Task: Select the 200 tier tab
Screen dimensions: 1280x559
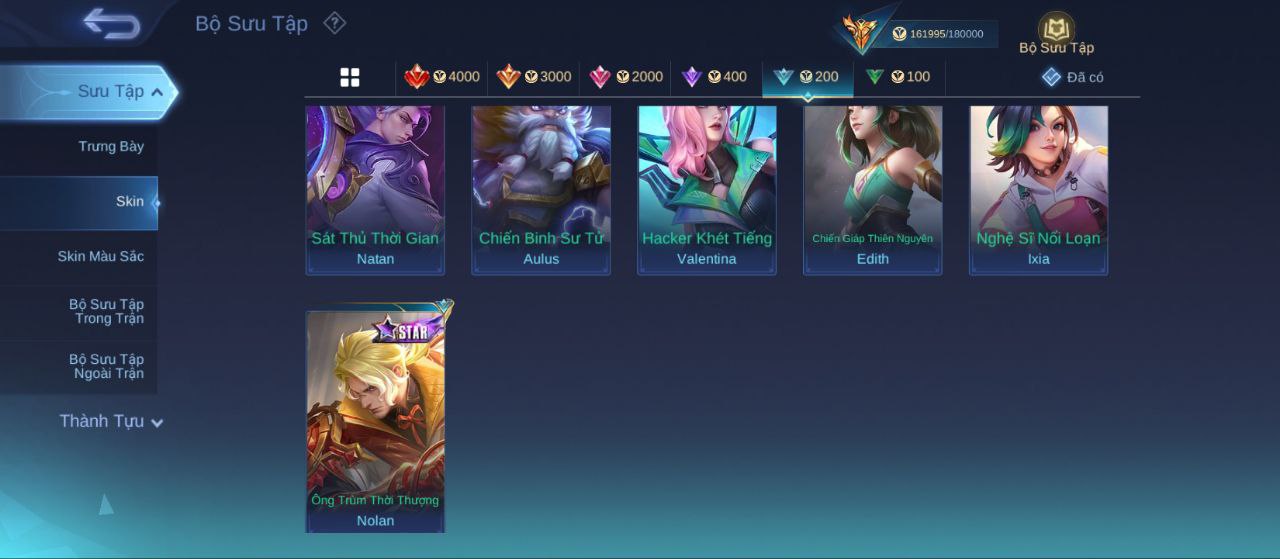Action: click(807, 78)
